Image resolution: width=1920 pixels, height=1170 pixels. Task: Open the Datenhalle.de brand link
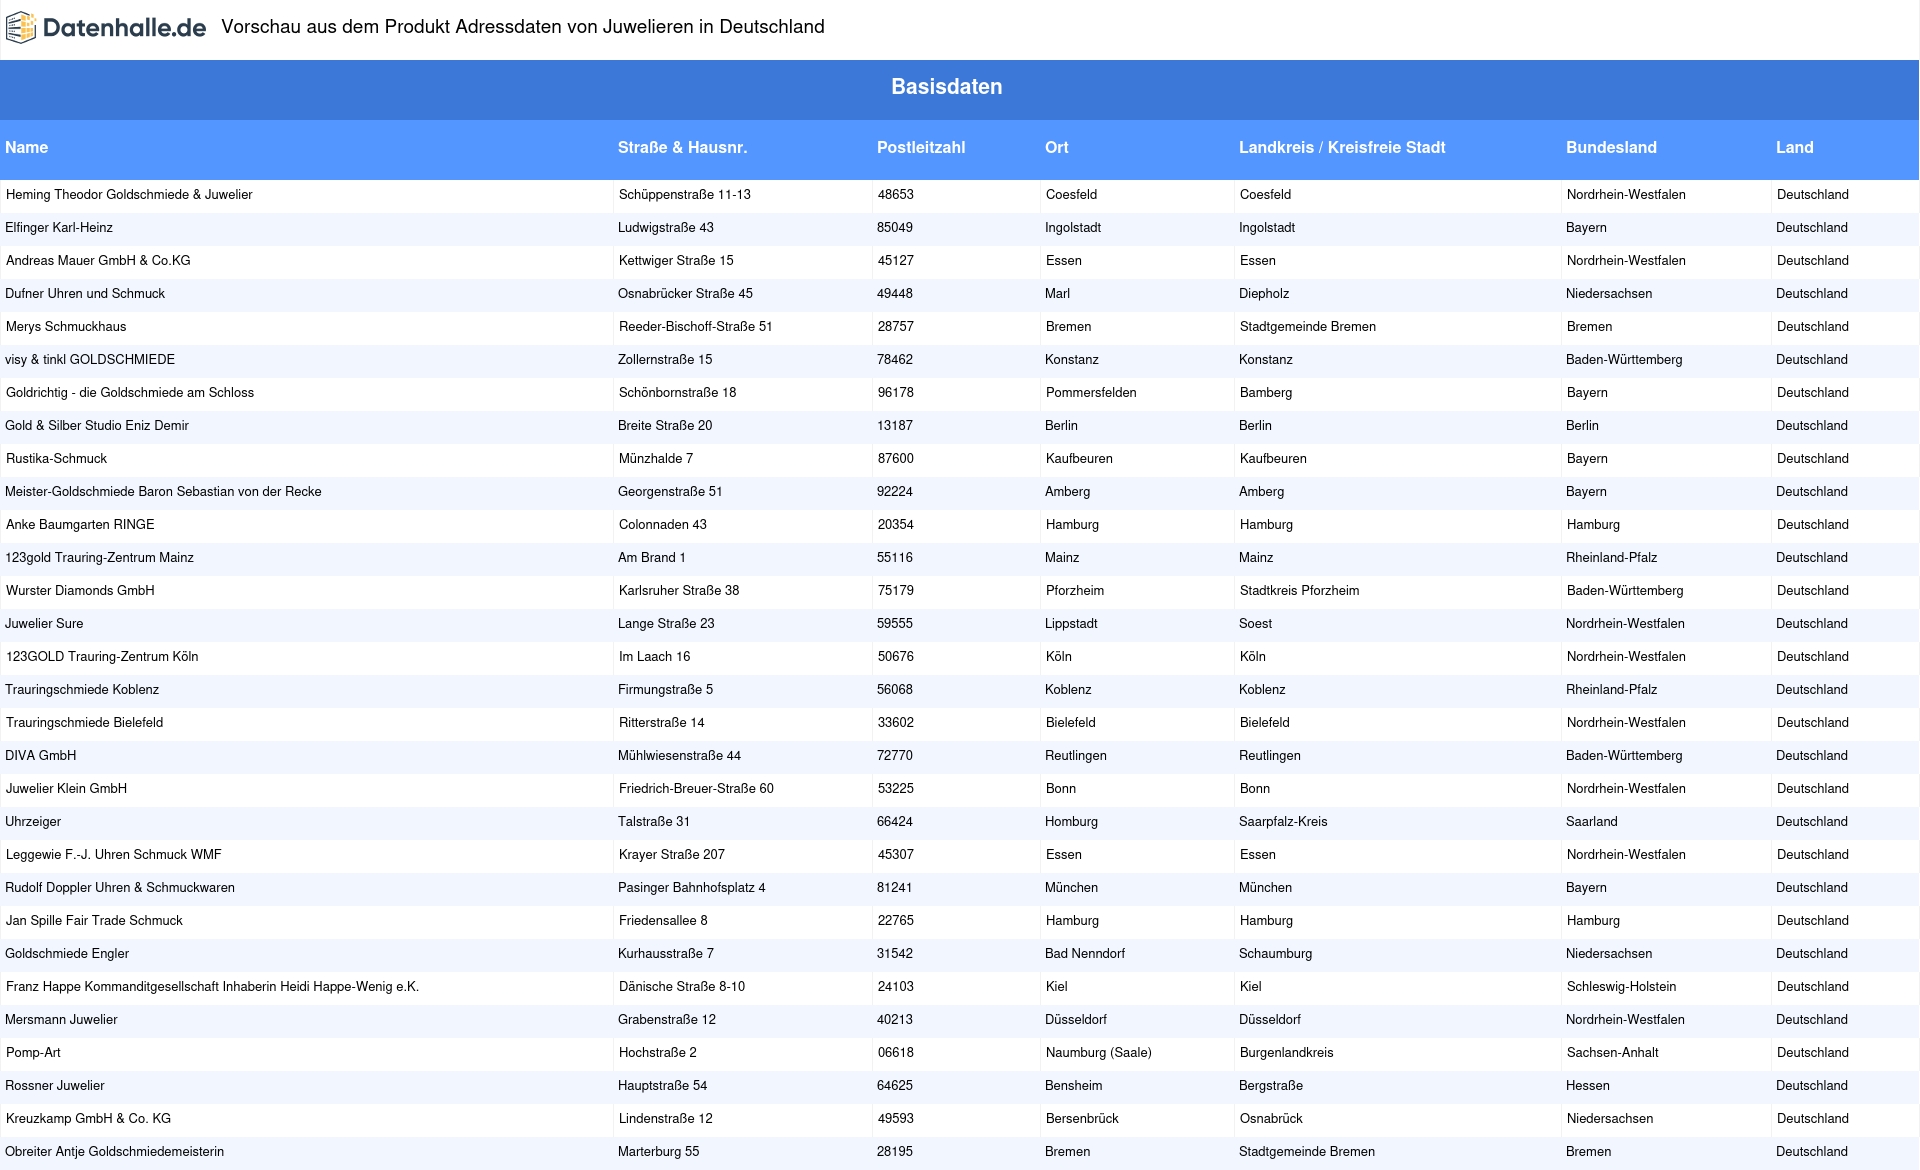[x=124, y=28]
